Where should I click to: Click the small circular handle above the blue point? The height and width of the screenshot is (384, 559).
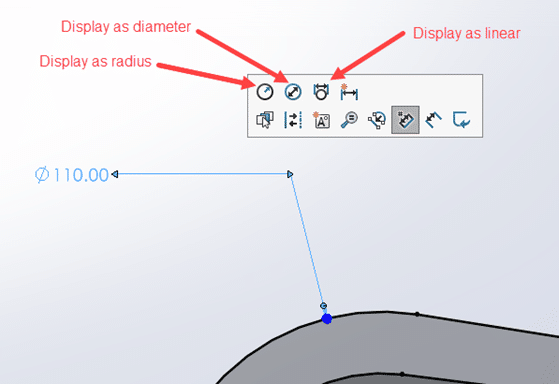click(x=323, y=306)
